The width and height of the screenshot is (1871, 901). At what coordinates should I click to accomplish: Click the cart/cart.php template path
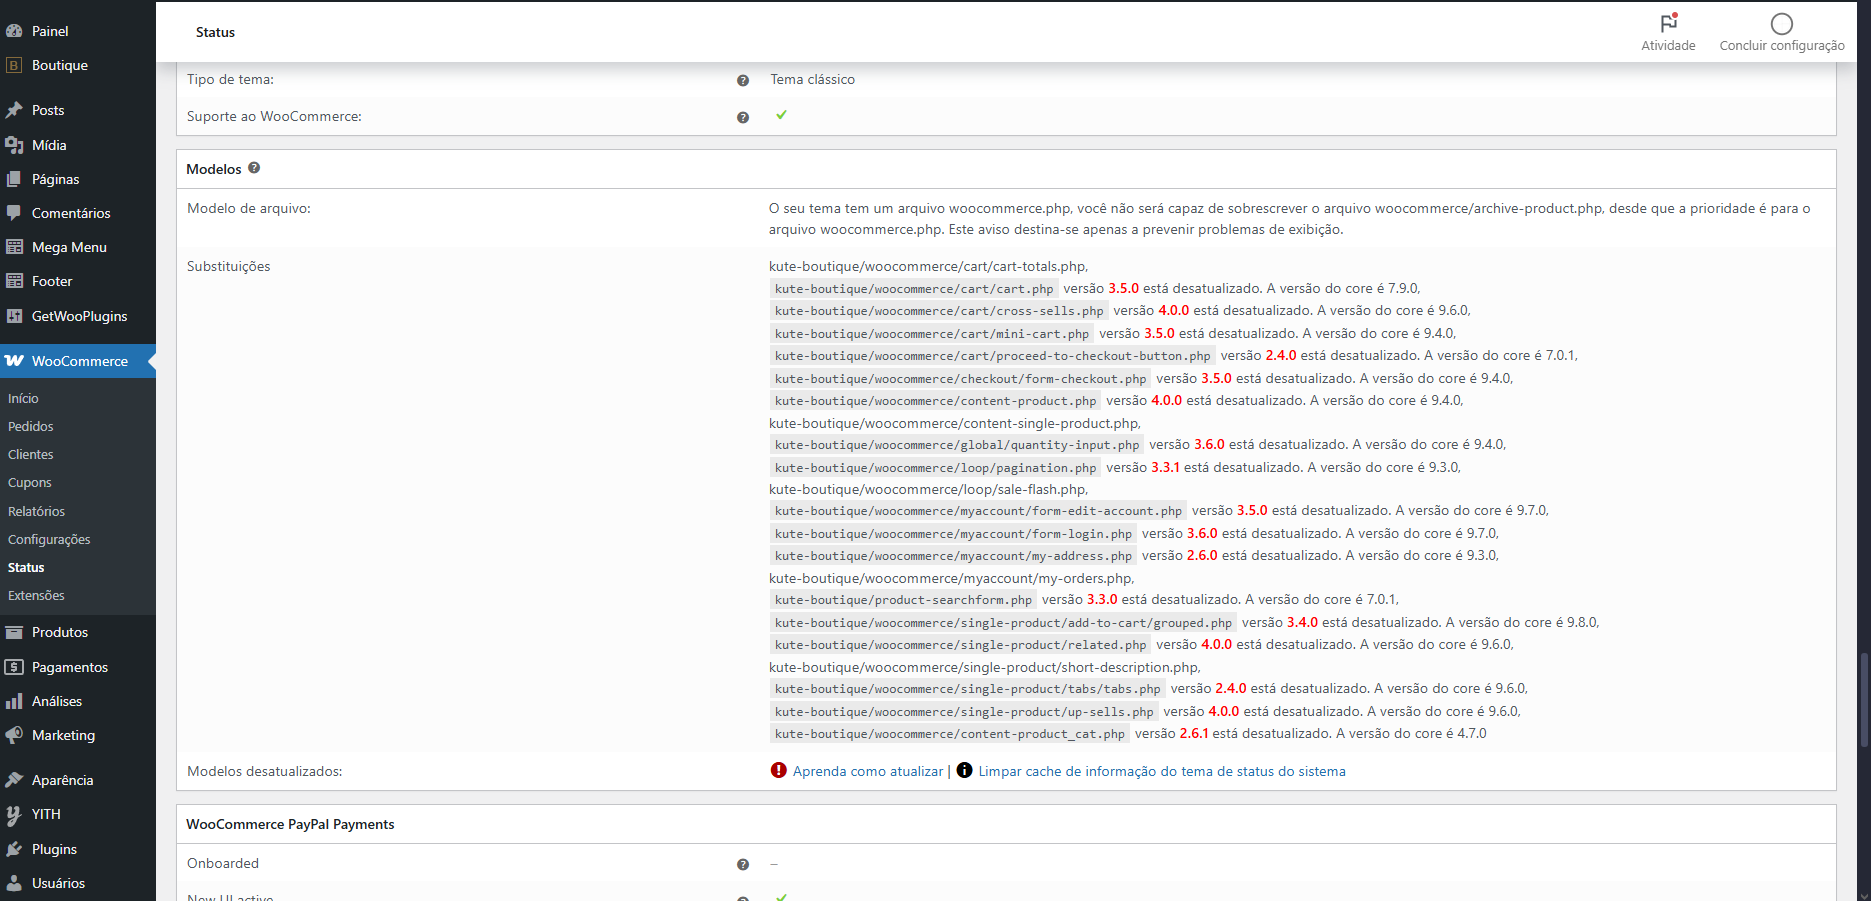(914, 289)
